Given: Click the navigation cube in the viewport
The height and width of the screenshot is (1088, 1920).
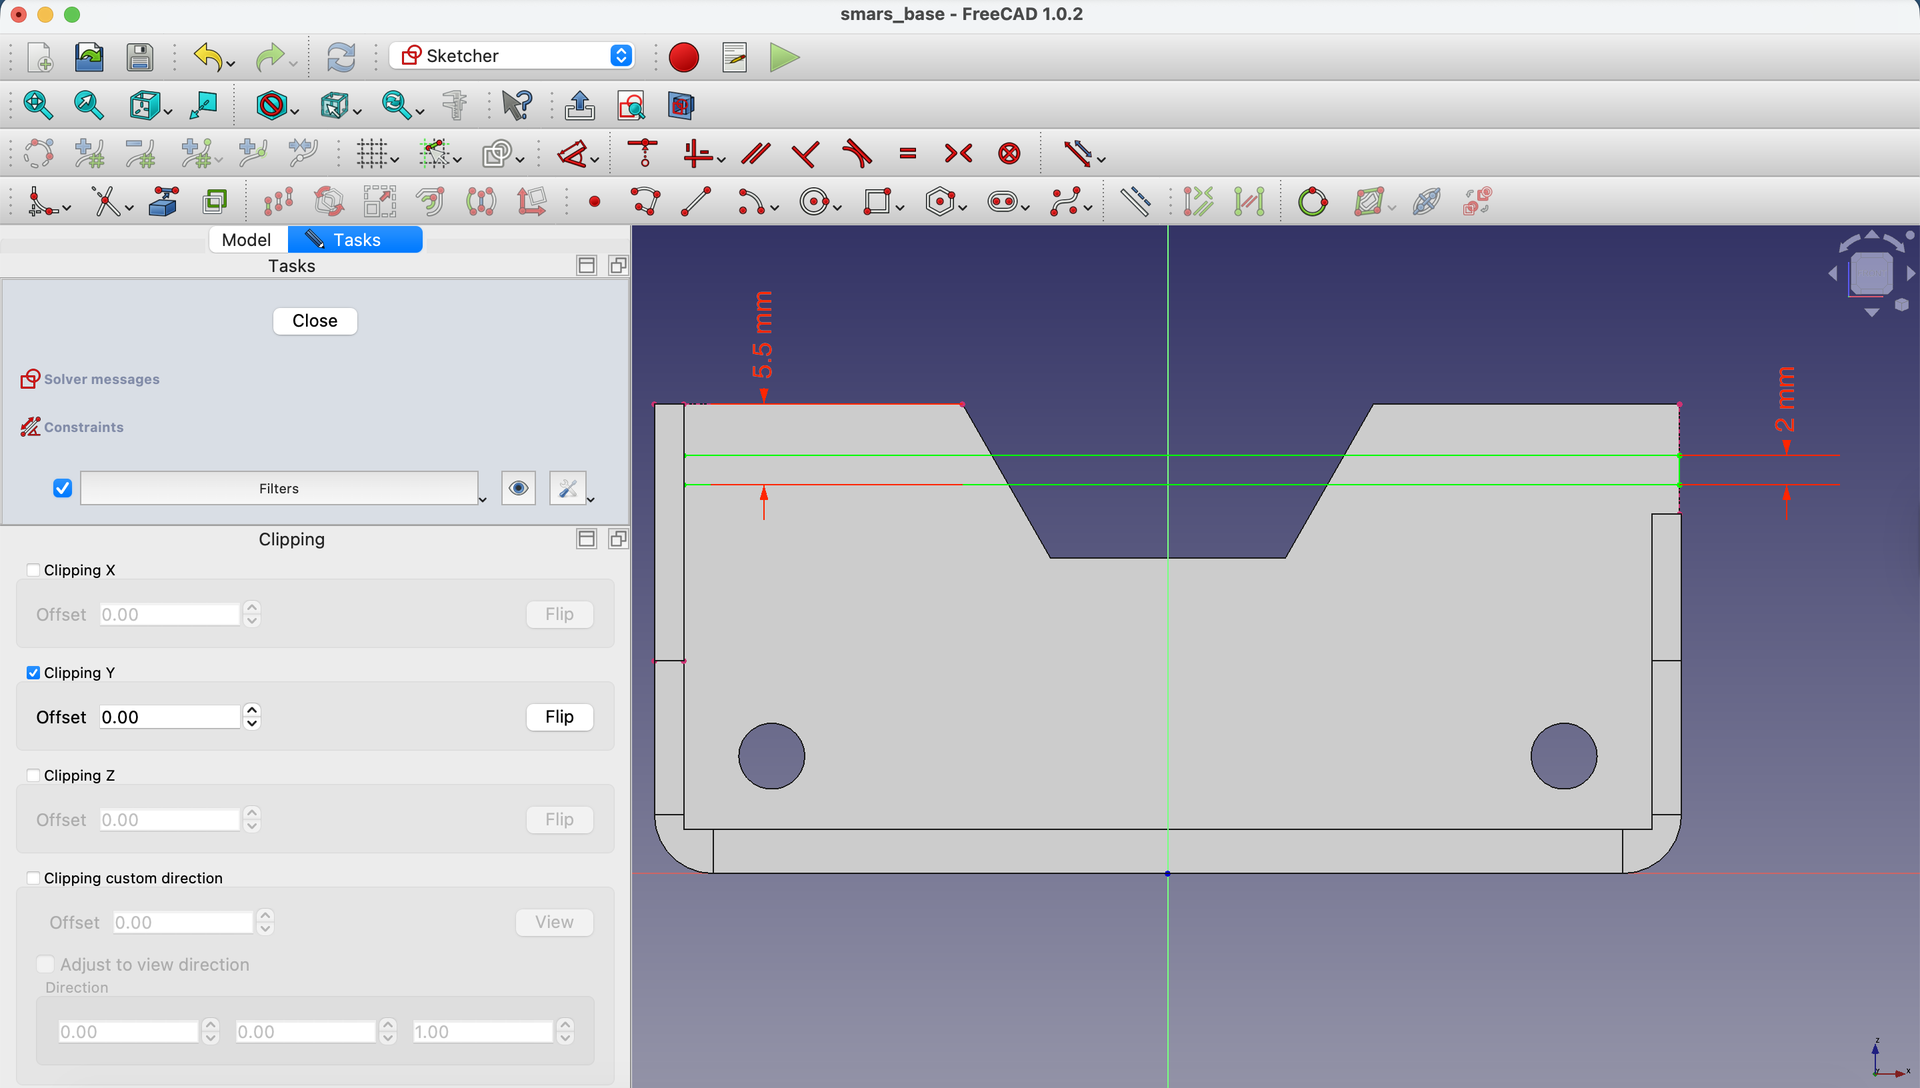Looking at the screenshot, I should coord(1870,273).
